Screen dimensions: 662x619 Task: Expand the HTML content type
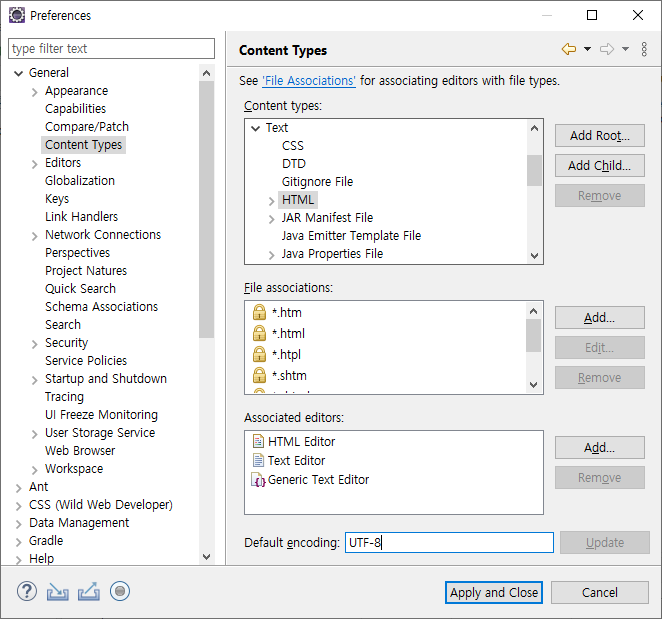pyautogui.click(x=271, y=201)
